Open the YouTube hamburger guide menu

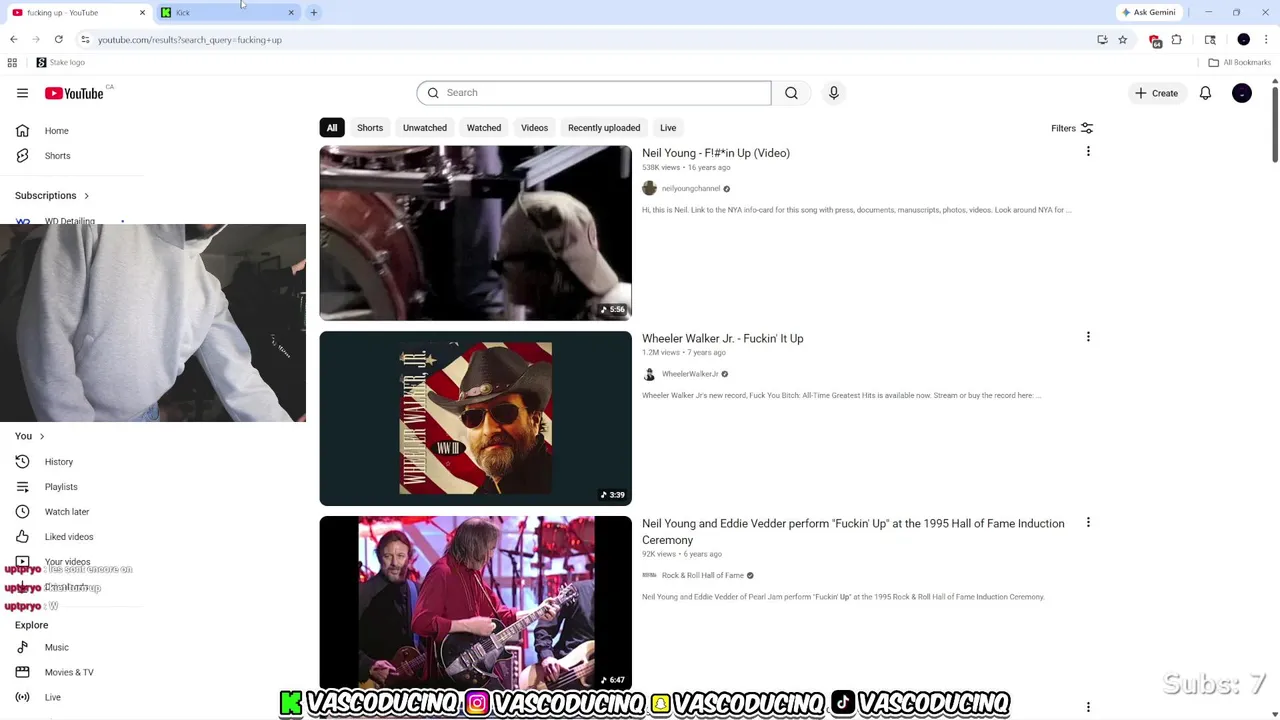pyautogui.click(x=22, y=93)
